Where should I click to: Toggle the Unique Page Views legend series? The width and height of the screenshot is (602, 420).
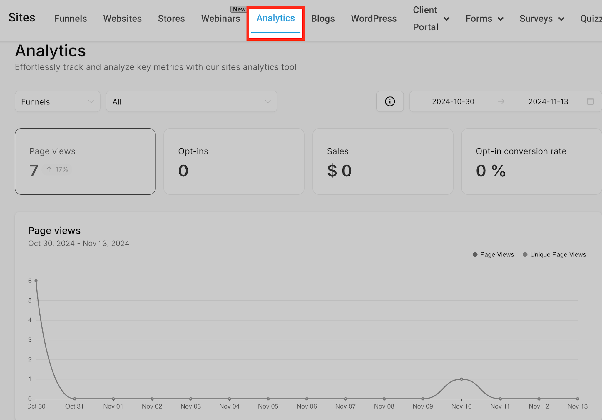554,255
